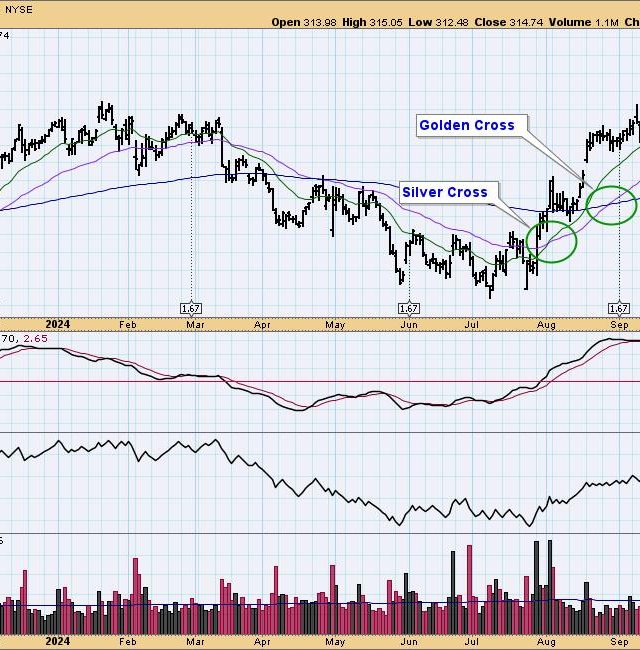Click the Aug label on bottom date axis
Image resolution: width=640 pixels, height=650 pixels.
546,640
